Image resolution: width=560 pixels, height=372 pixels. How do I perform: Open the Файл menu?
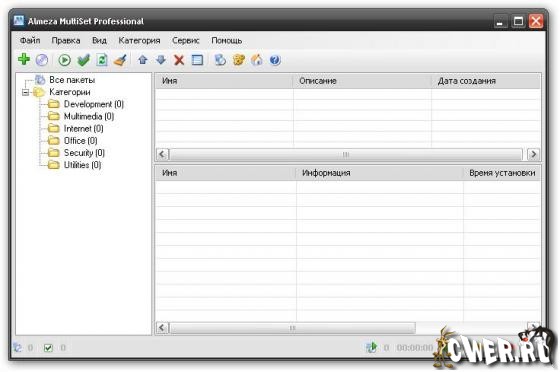coord(30,41)
